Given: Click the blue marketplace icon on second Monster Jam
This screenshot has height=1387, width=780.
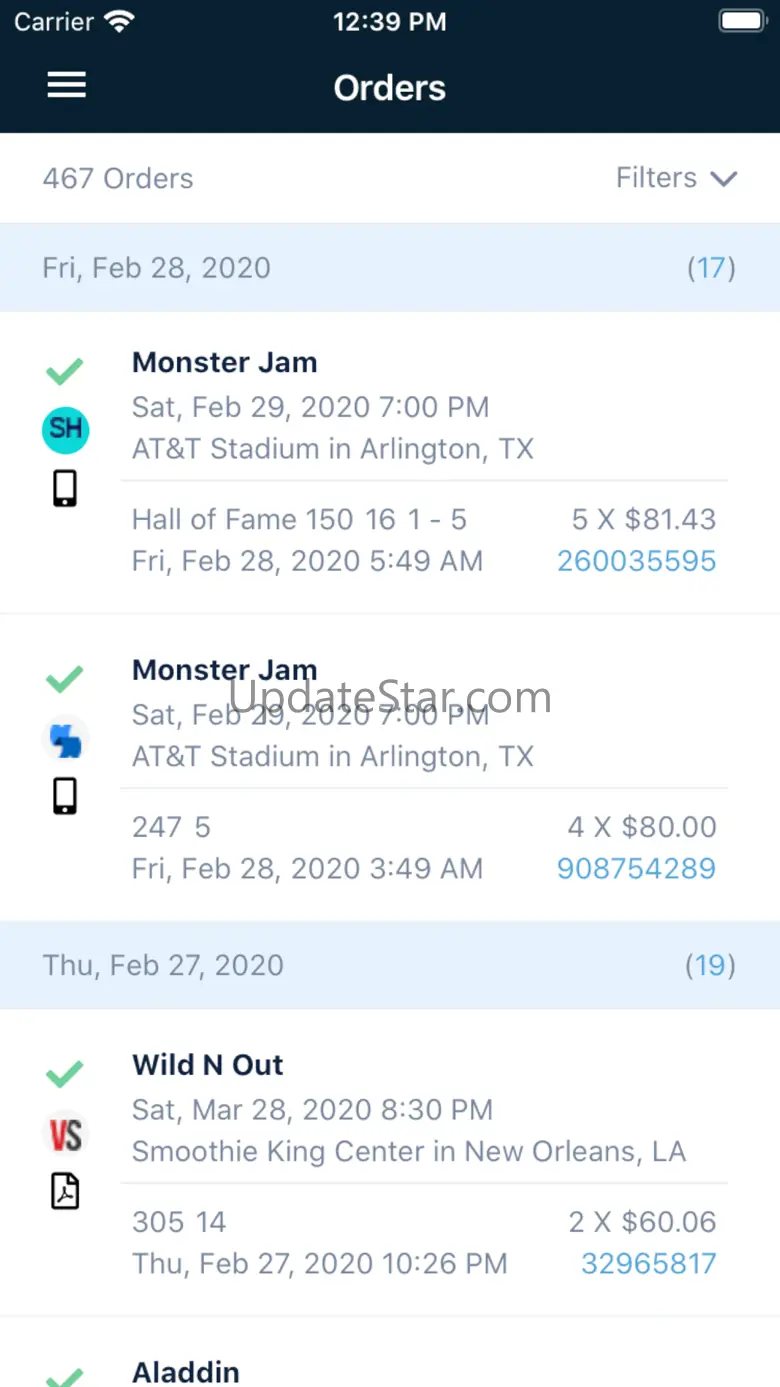Looking at the screenshot, I should pos(67,740).
